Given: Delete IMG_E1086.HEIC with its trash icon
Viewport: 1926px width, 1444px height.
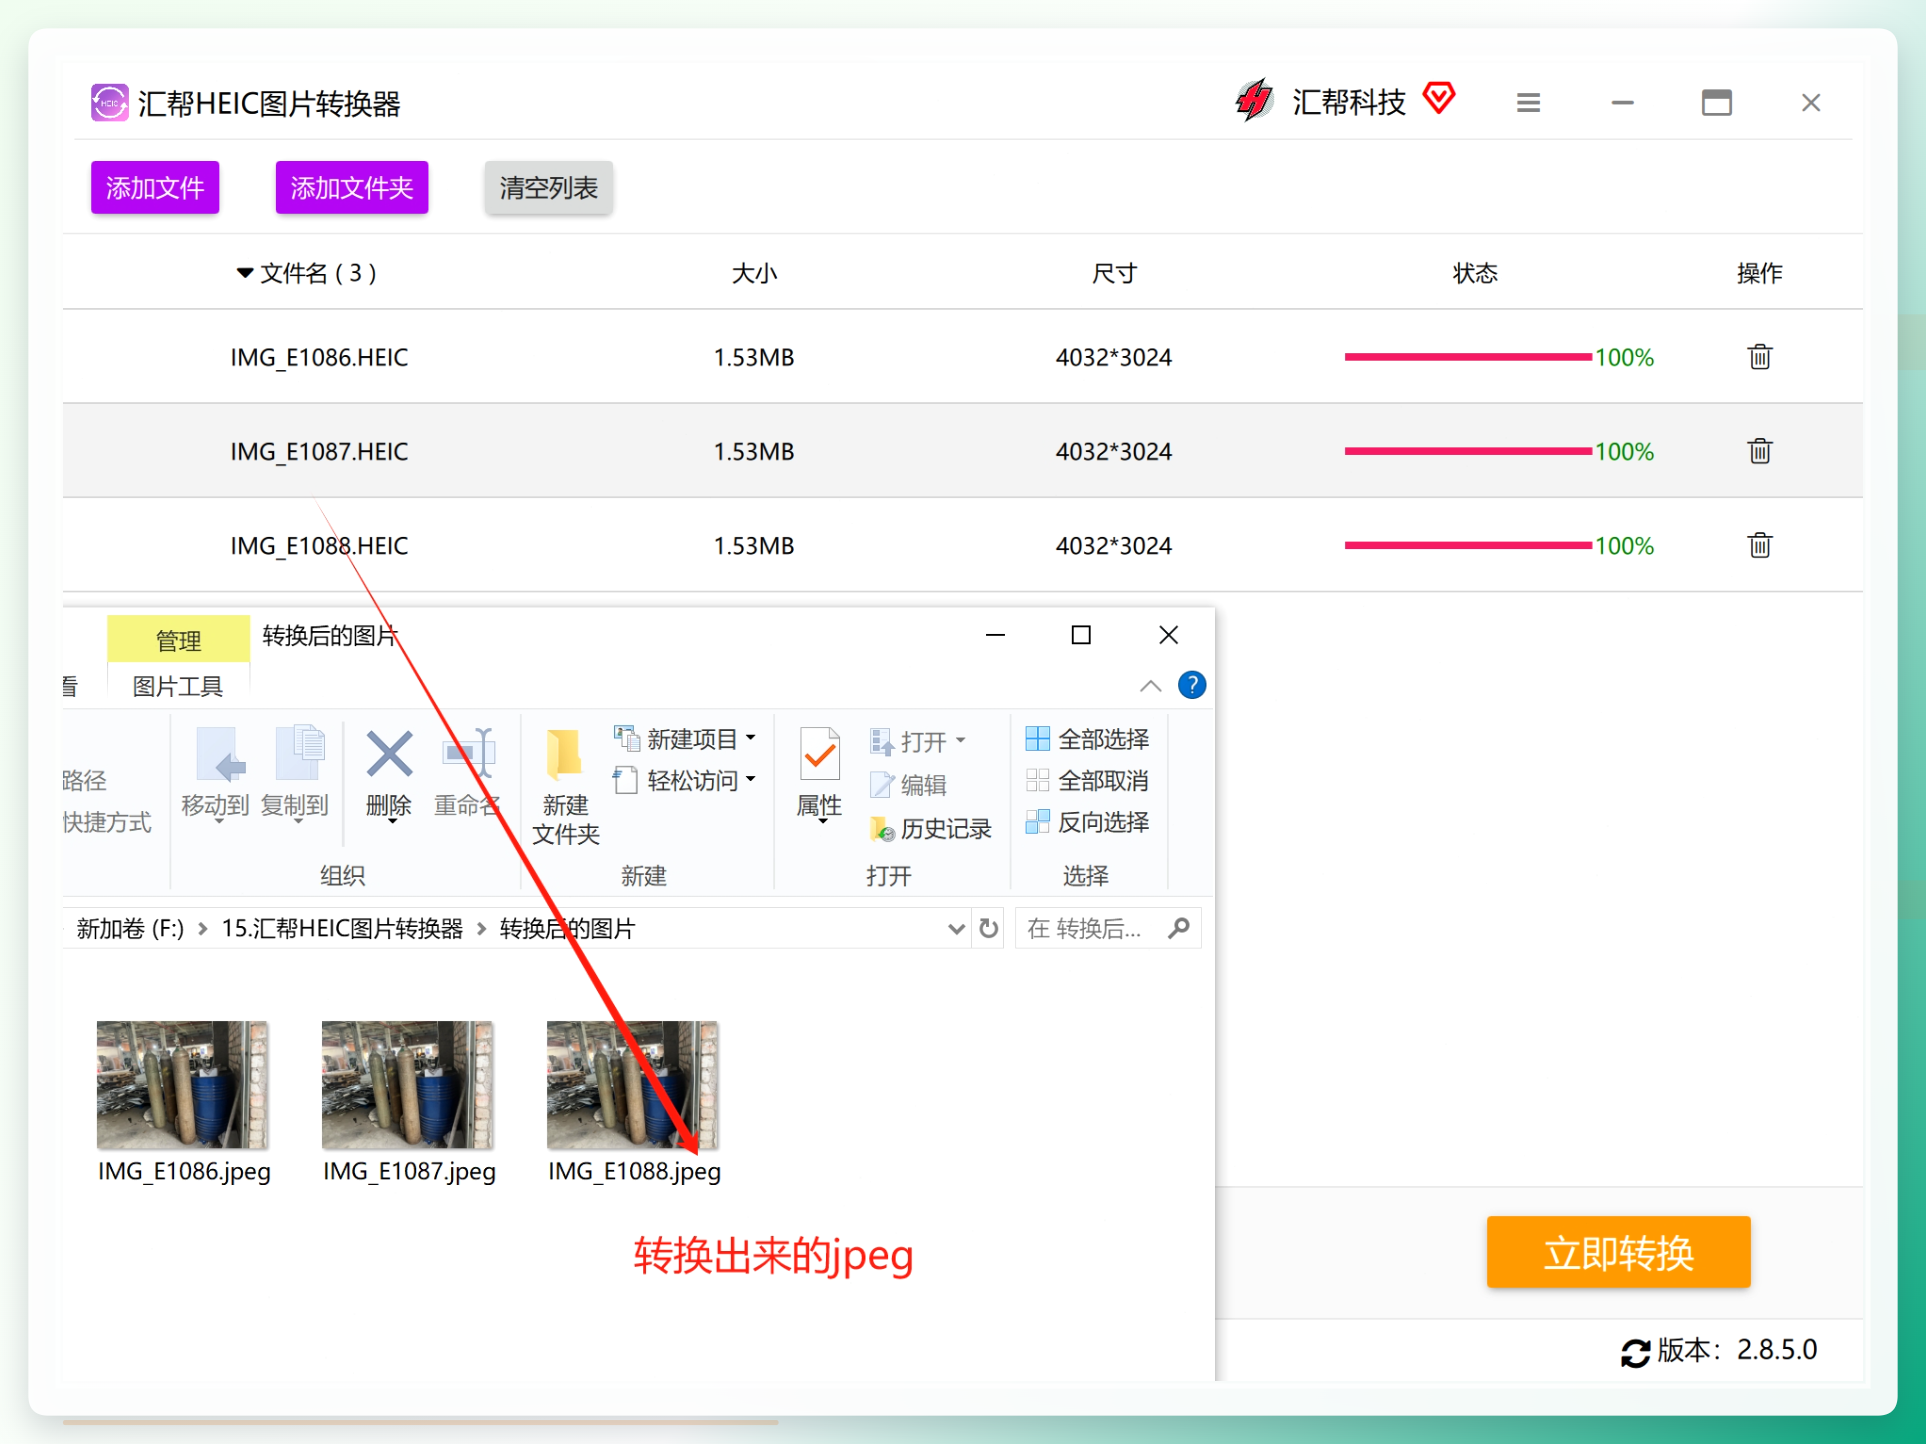Looking at the screenshot, I should click(1759, 357).
